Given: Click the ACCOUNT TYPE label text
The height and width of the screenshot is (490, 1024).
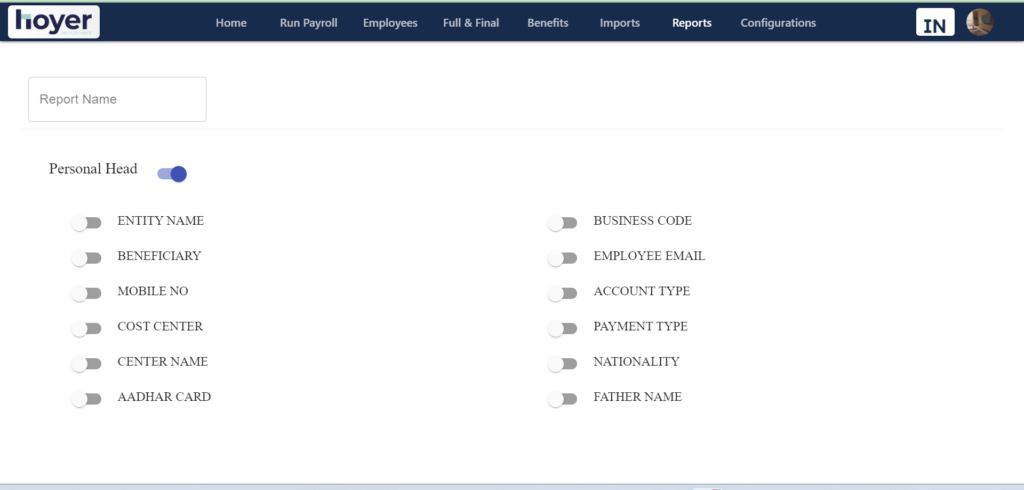Looking at the screenshot, I should (642, 291).
